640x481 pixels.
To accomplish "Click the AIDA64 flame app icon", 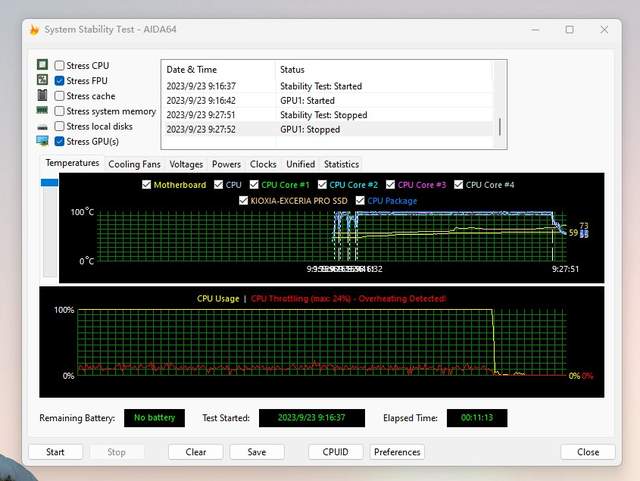I will tap(34, 29).
